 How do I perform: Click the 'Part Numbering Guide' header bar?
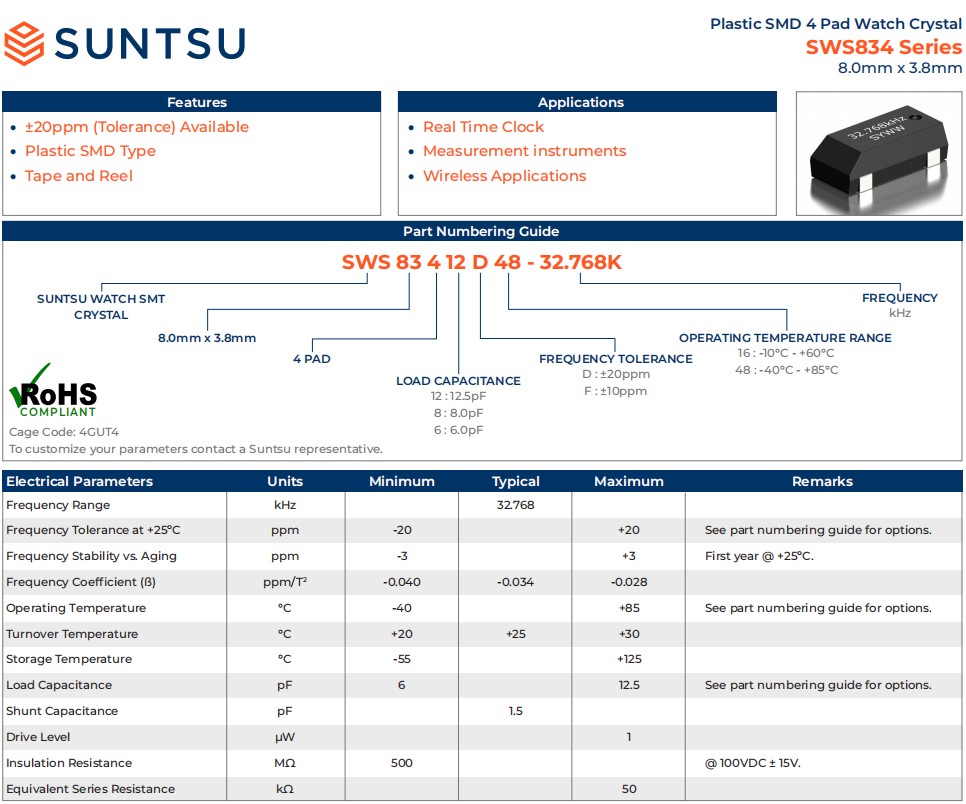pyautogui.click(x=482, y=231)
